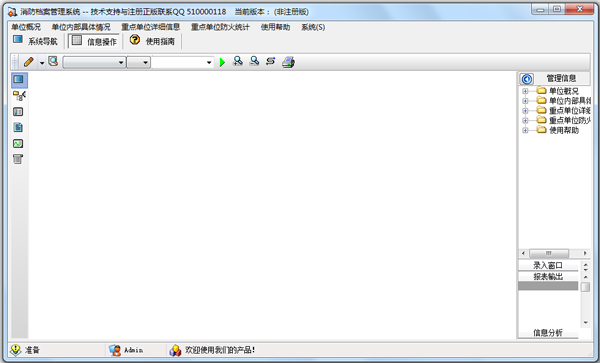Viewport: 600px width, 363px height.
Task: Click the 系统导航 tab monitor icon
Action: (x=18, y=39)
